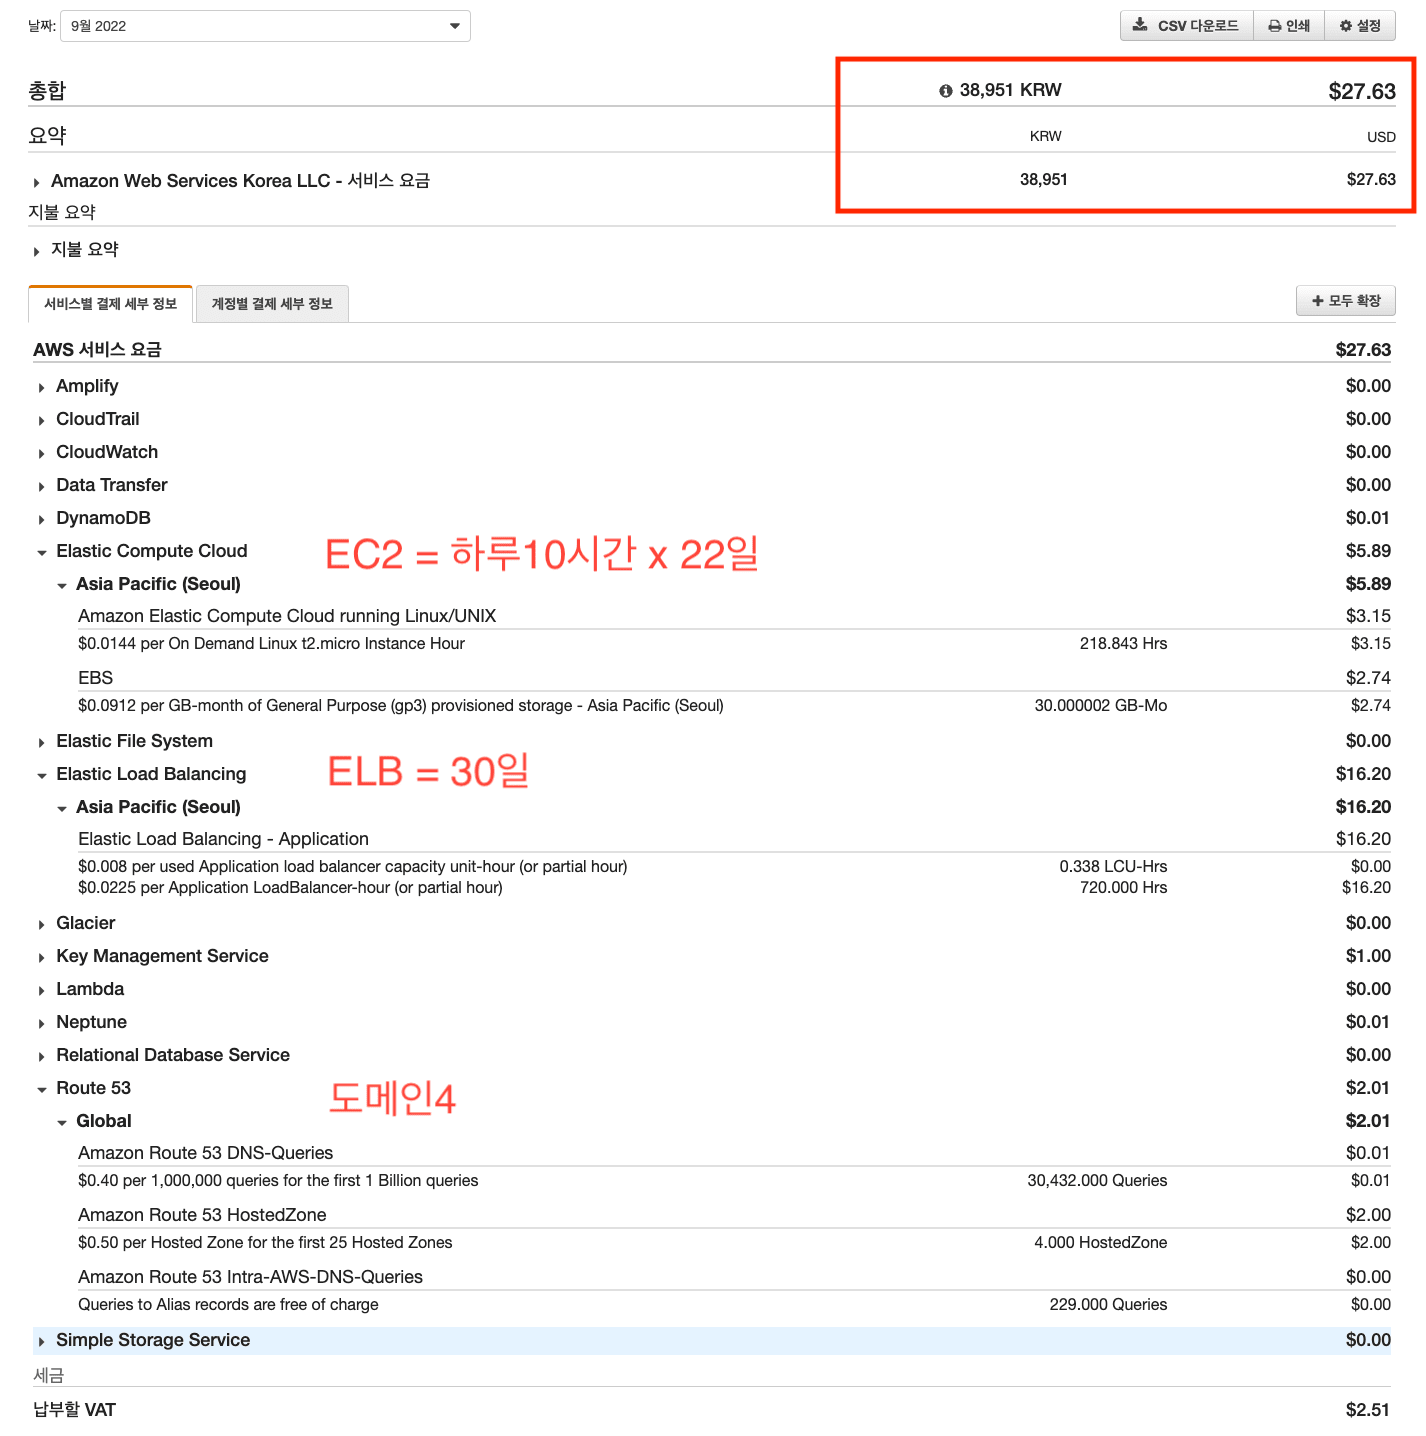Click the $0.40 per 1,000,000 queries line
This screenshot has width=1426, height=1436.
[x=278, y=1181]
